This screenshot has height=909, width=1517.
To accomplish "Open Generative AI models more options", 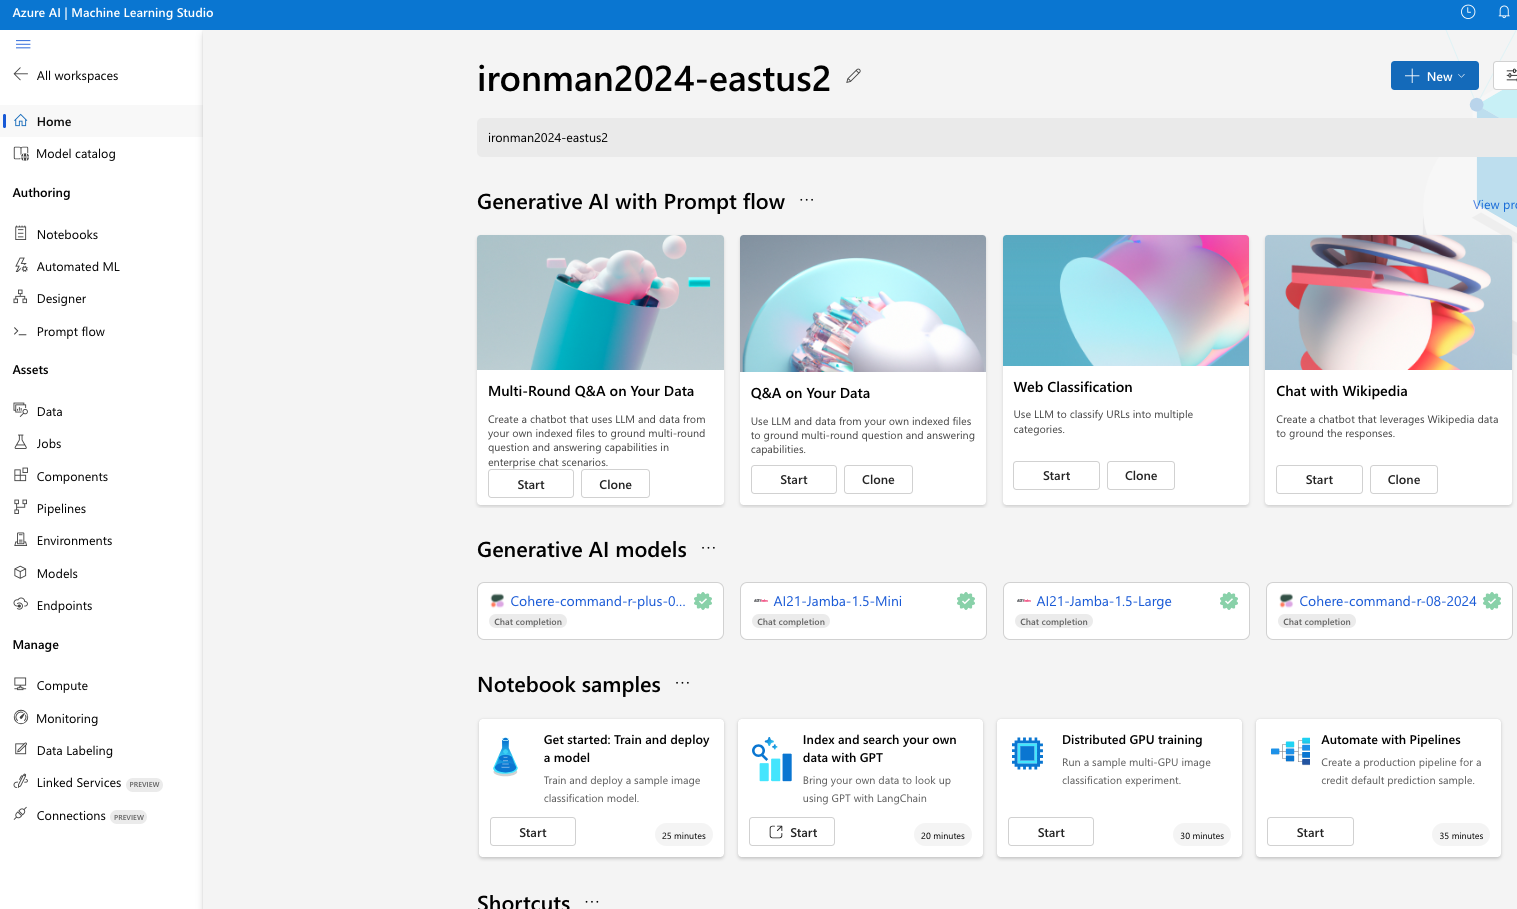I will pos(709,549).
